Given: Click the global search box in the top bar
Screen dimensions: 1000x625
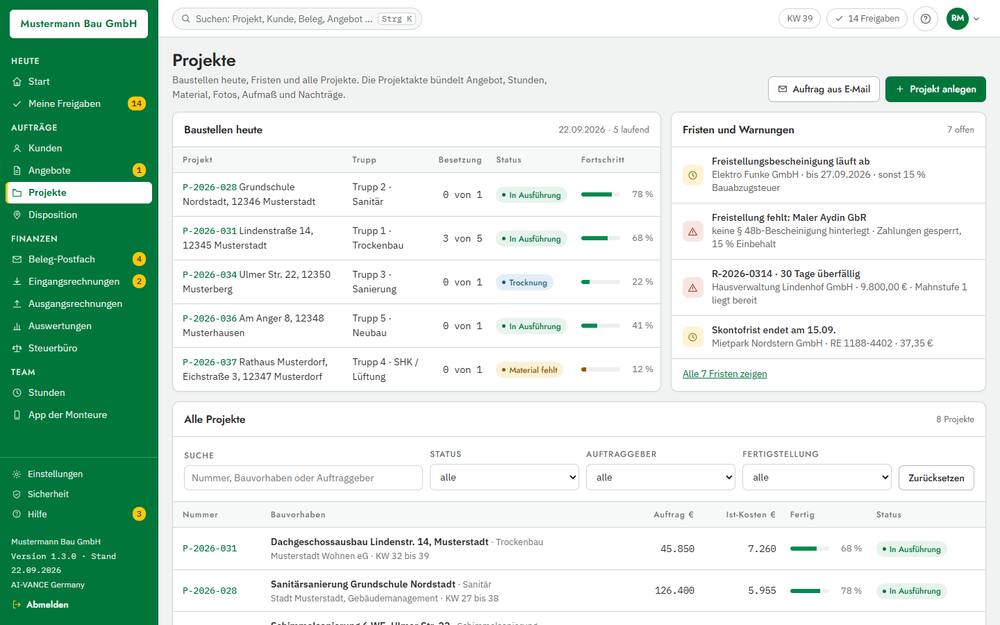Looking at the screenshot, I should click(x=297, y=19).
